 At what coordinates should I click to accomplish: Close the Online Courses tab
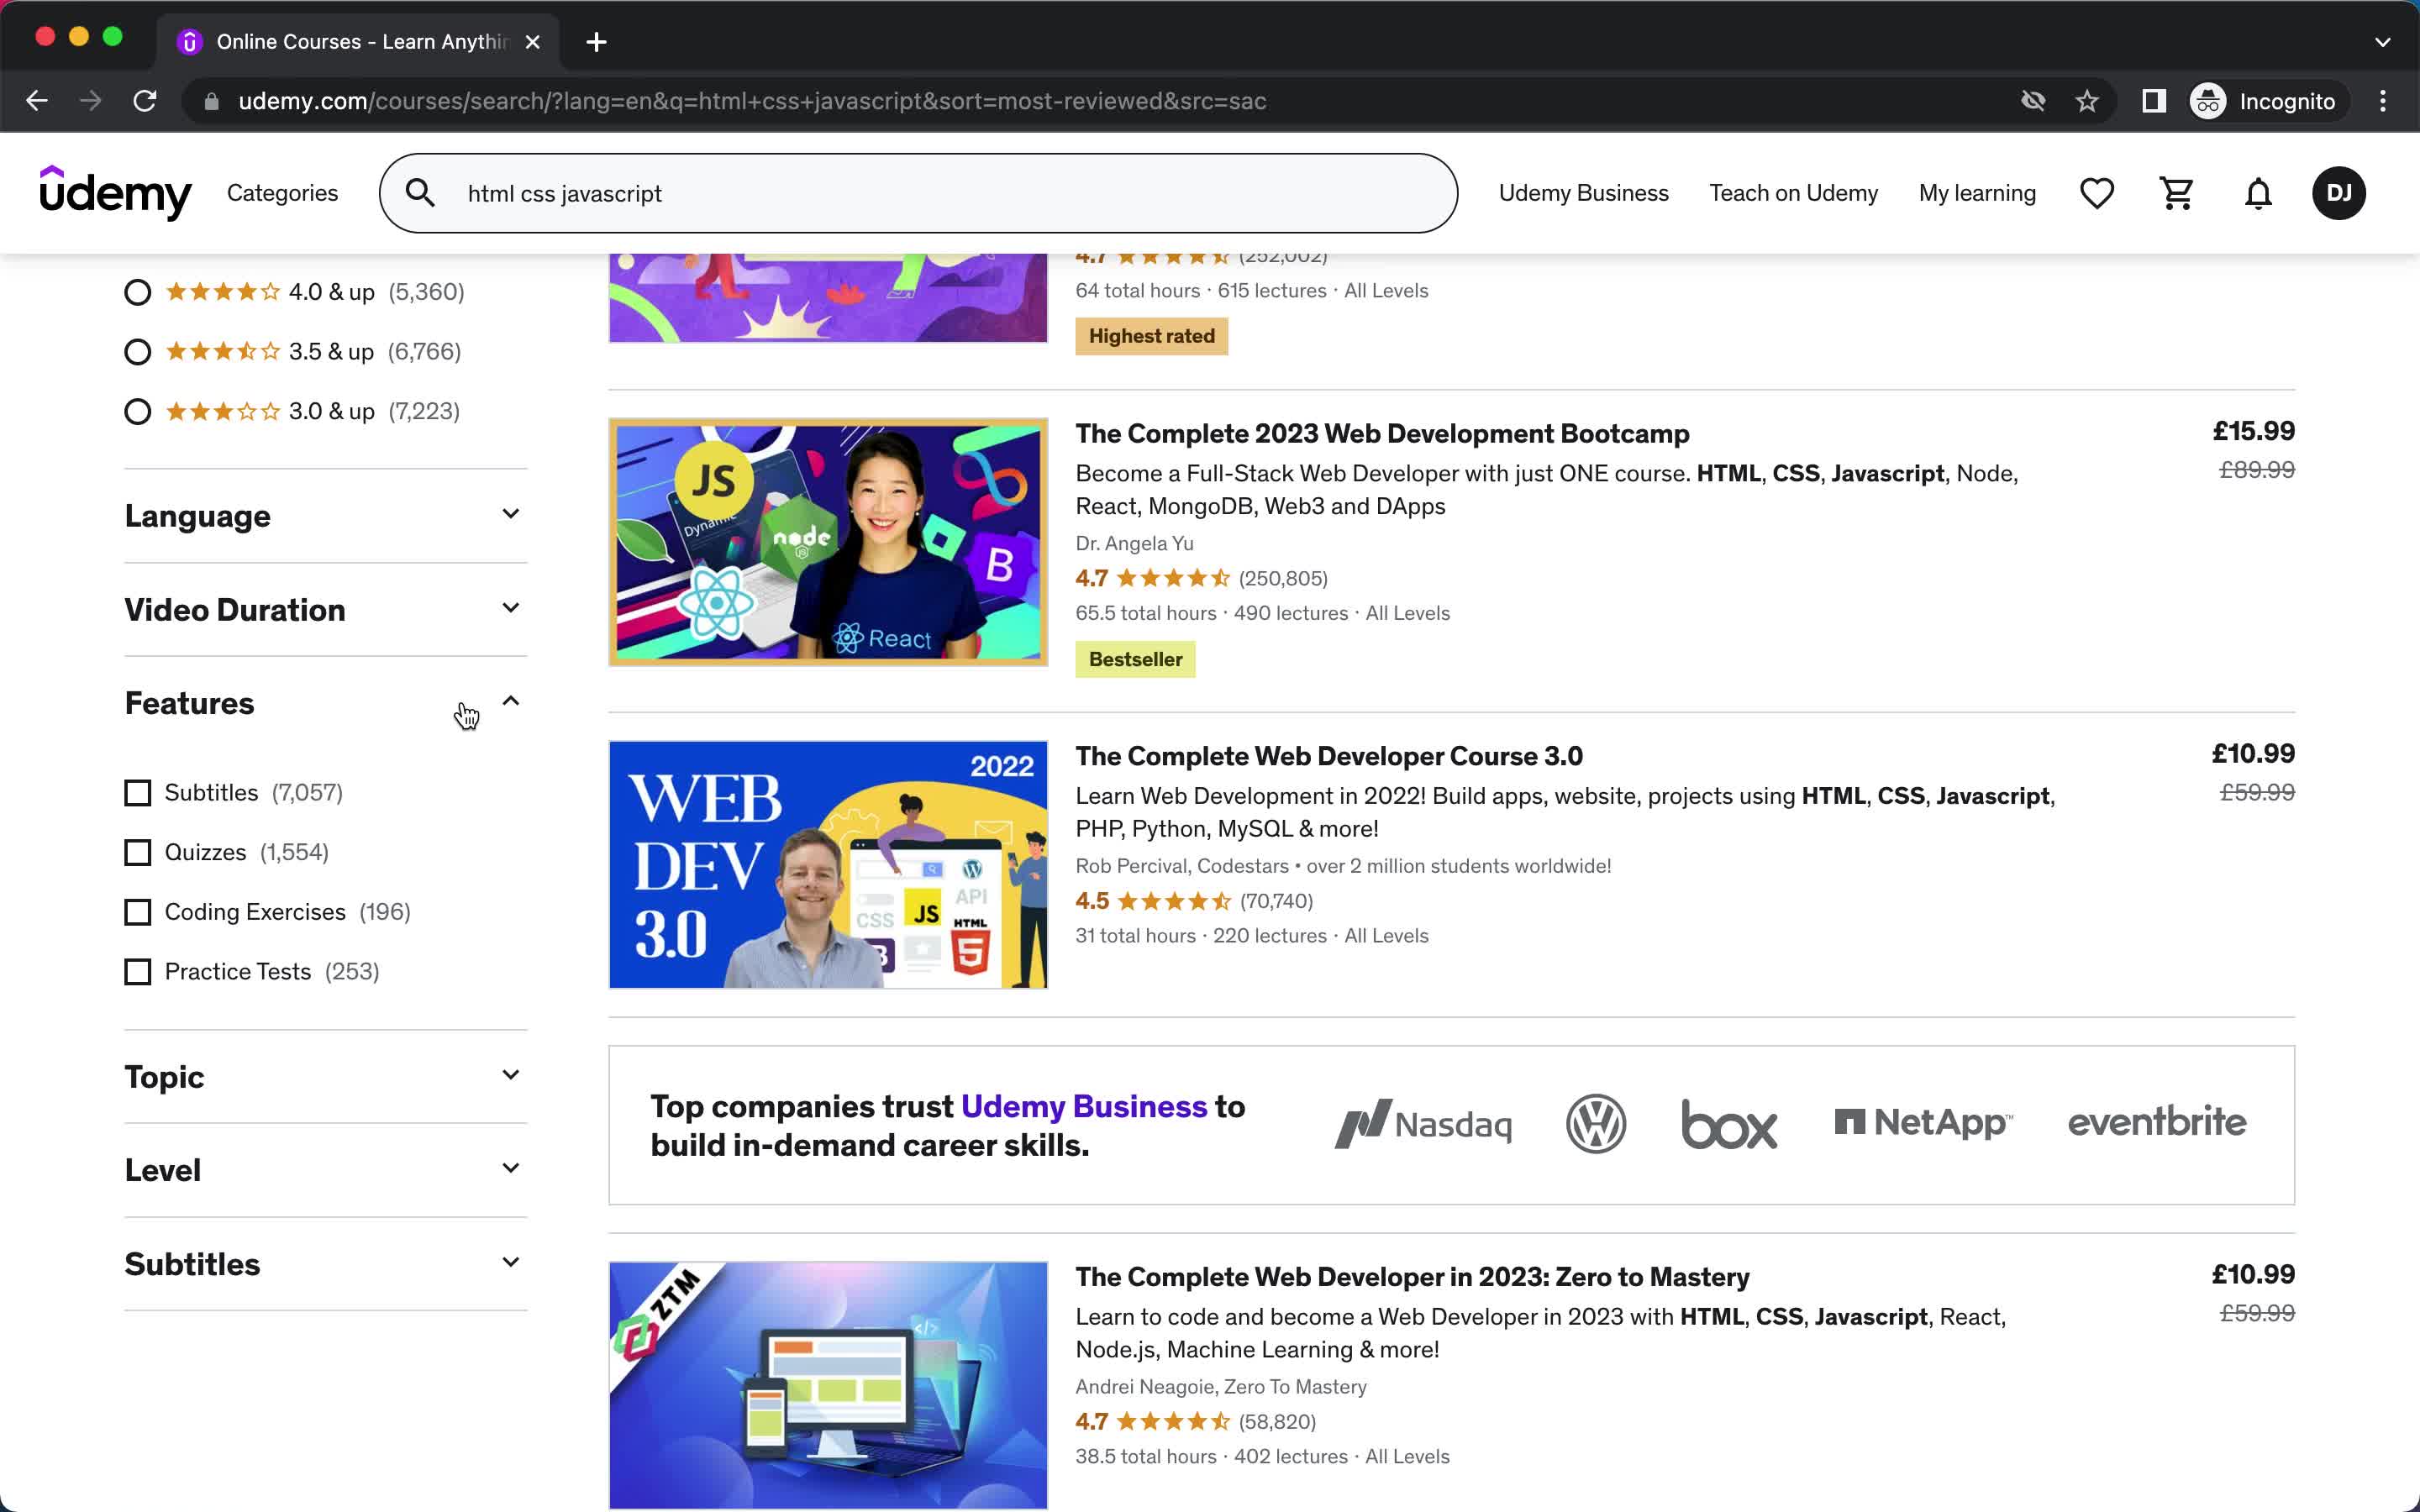pyautogui.click(x=533, y=42)
